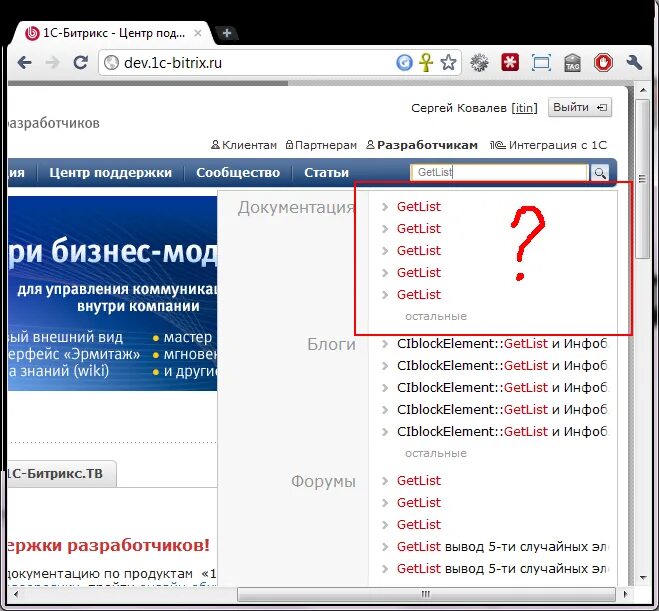Click остальные under Блоги results
The image size is (659, 611).
point(436,453)
